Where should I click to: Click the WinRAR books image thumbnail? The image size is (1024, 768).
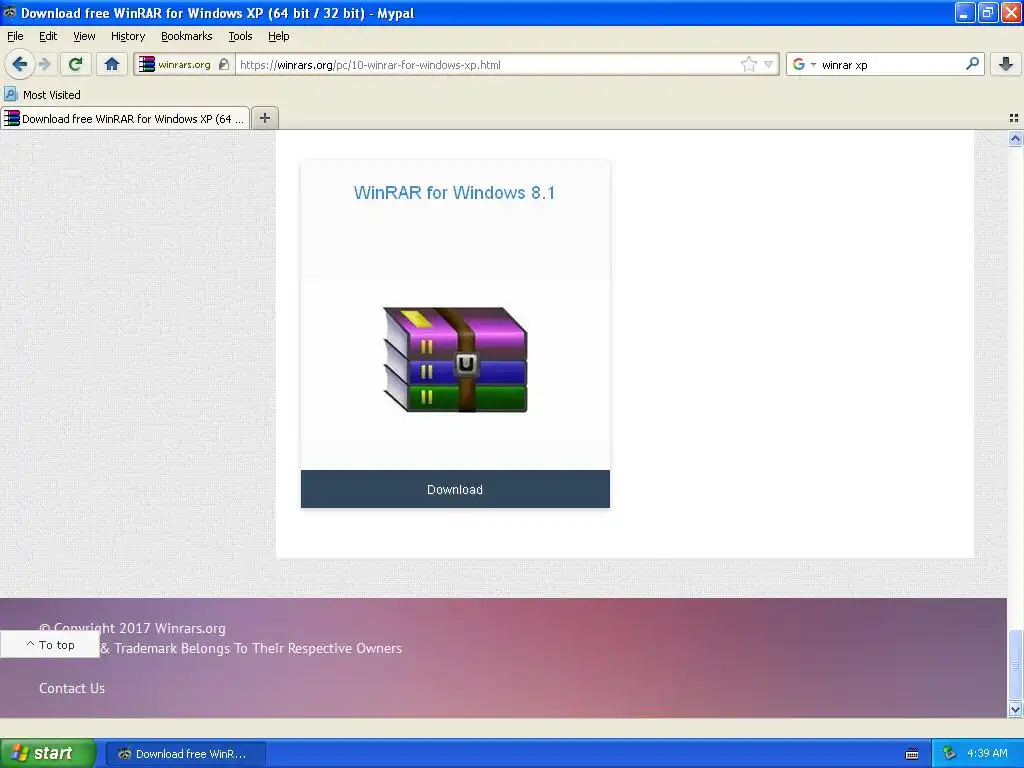(x=455, y=359)
